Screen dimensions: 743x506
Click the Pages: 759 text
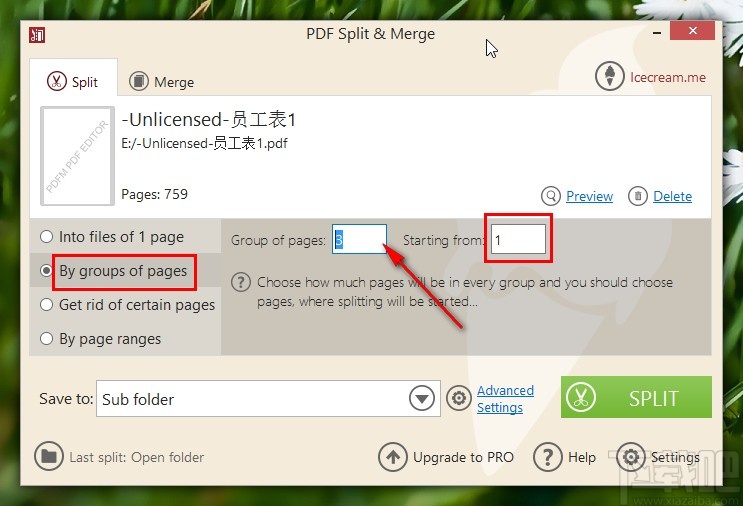tap(154, 194)
